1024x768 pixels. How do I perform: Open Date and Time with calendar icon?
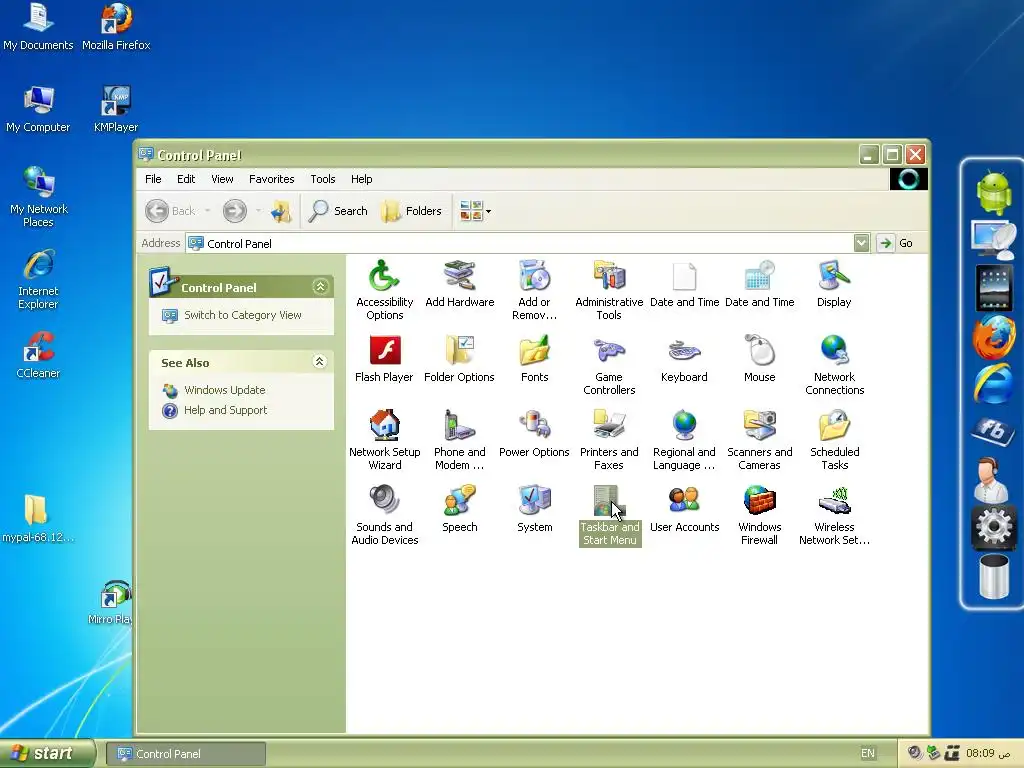point(759,283)
